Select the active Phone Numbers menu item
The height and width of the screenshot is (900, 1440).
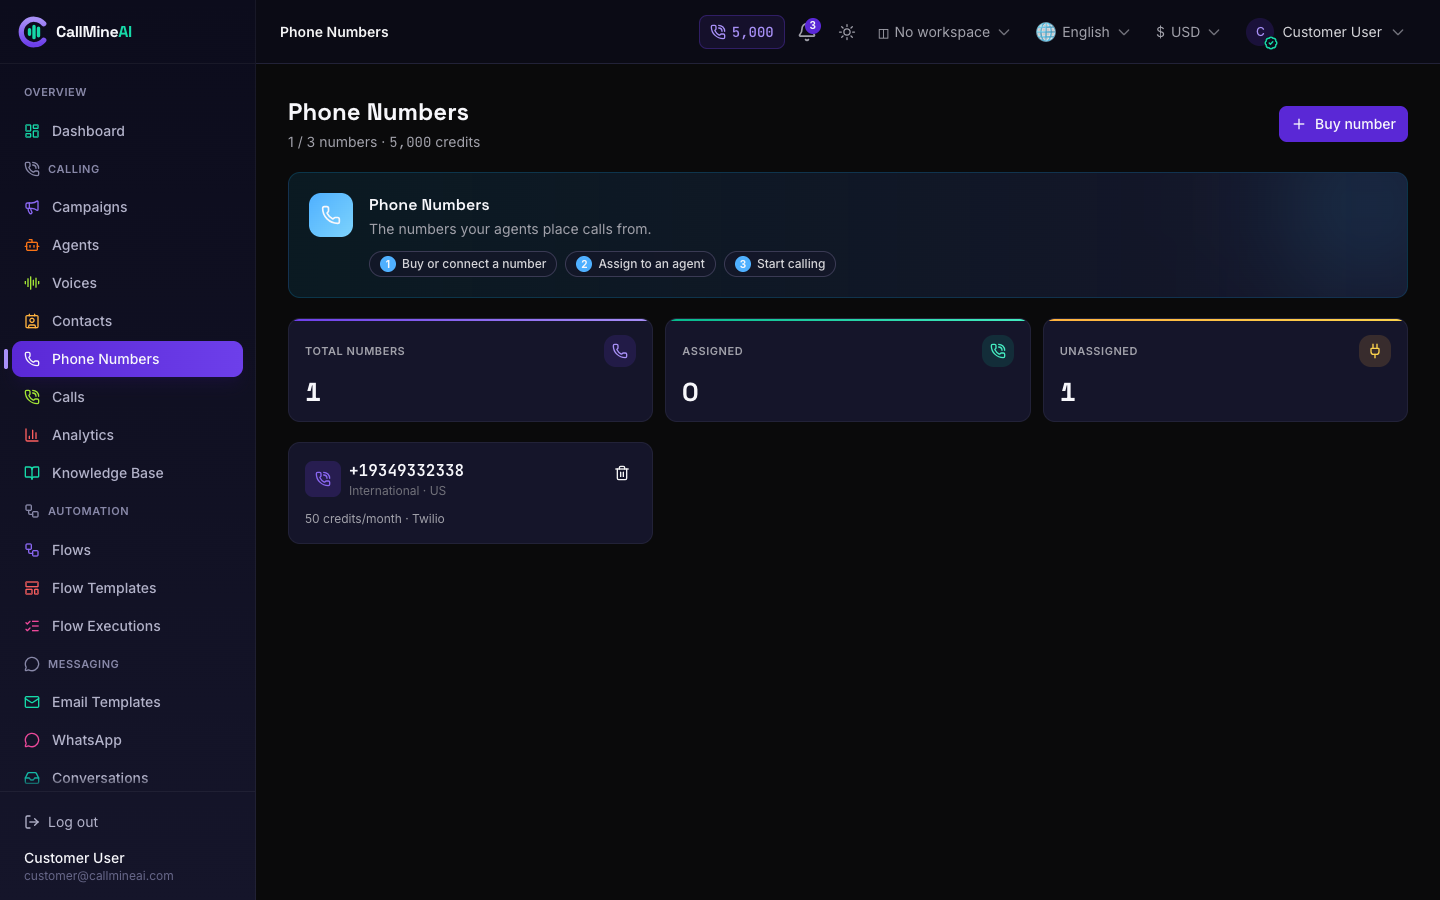[x=127, y=359]
